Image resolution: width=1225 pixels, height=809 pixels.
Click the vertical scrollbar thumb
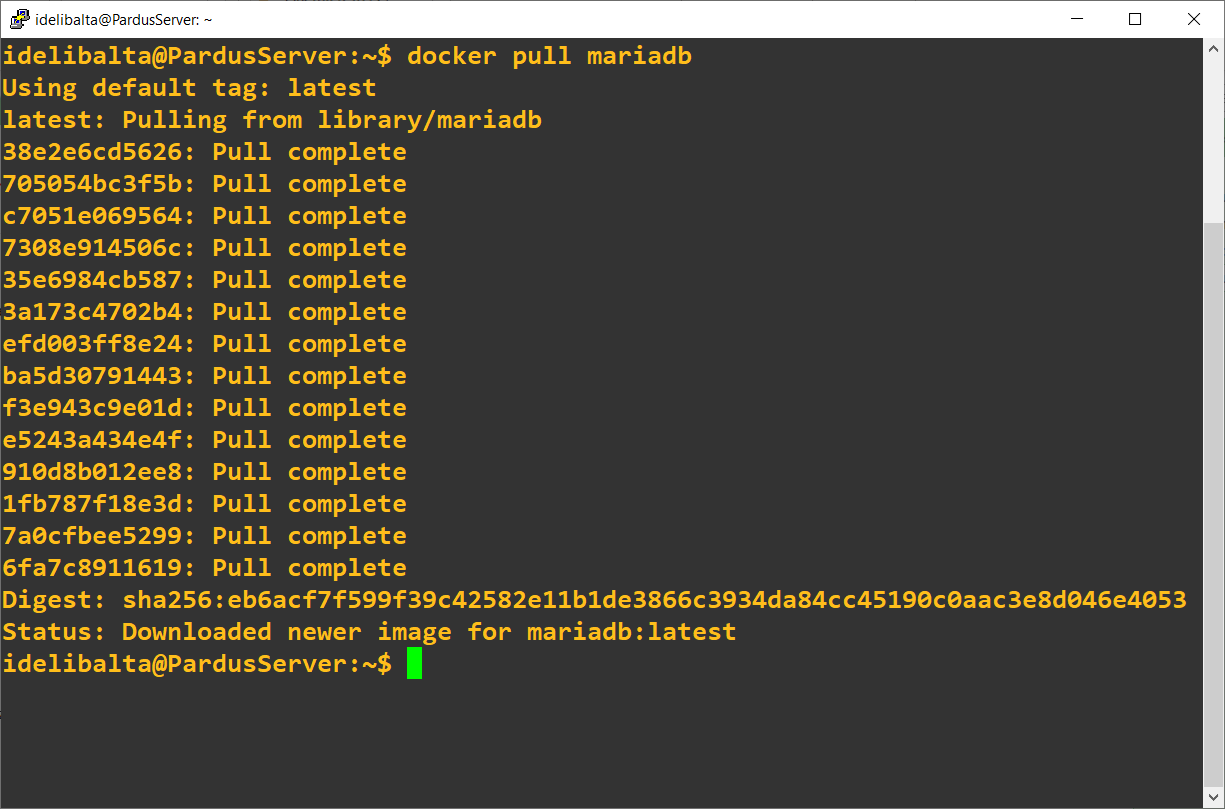point(1214,500)
